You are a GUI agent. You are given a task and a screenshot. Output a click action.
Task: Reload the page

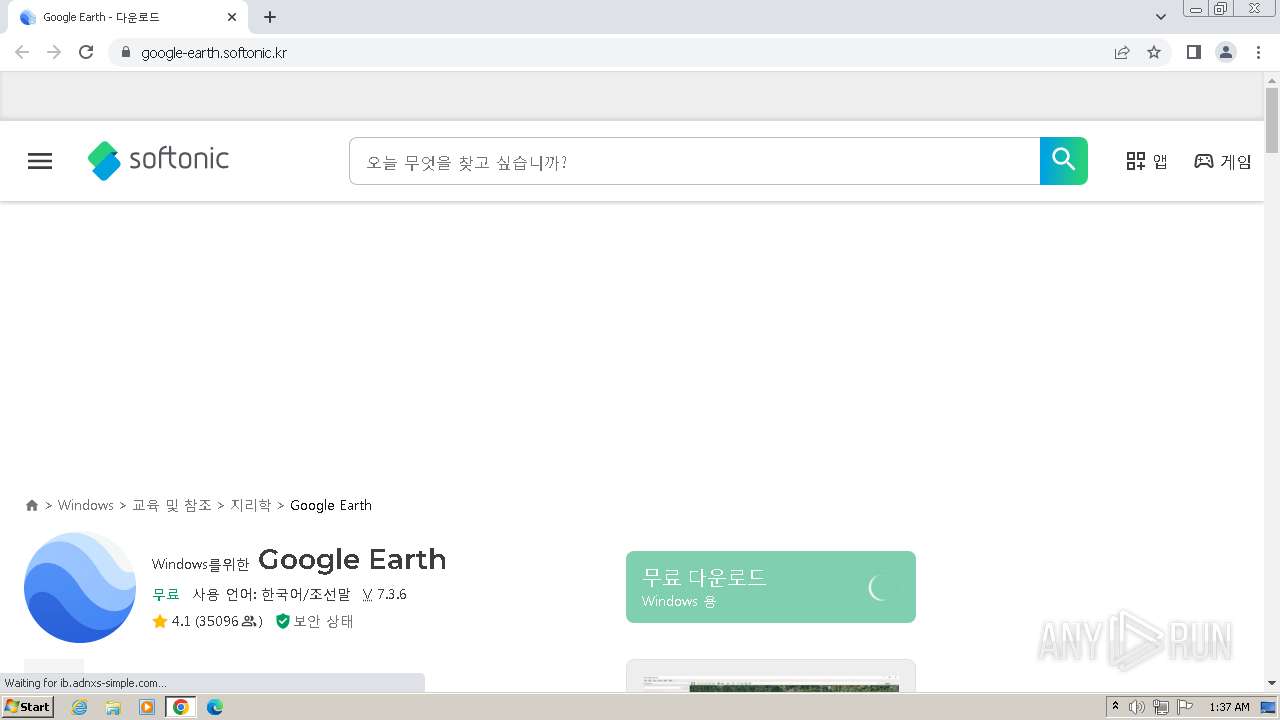click(86, 52)
